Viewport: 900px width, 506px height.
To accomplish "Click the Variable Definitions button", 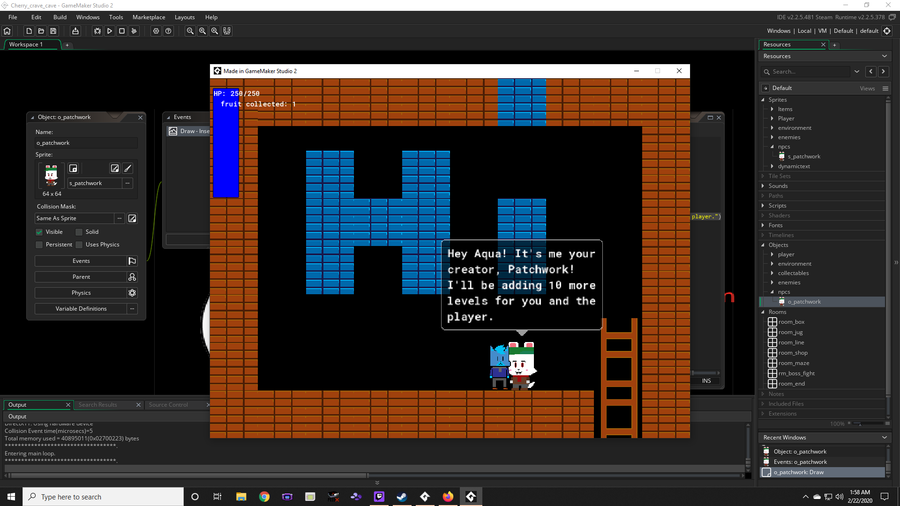I will pos(81,309).
